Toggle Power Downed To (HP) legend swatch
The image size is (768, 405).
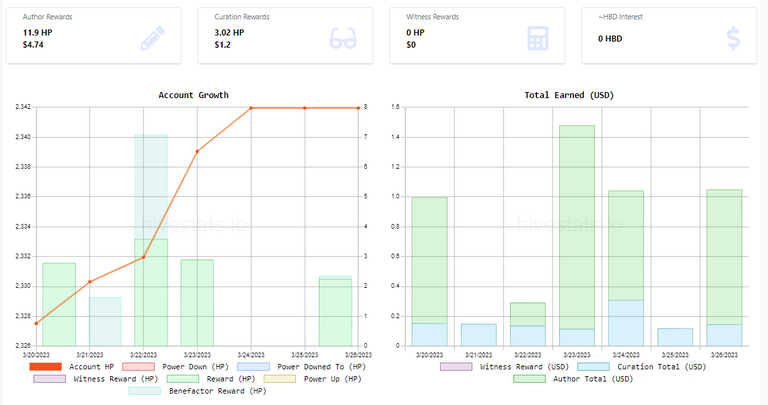(x=253, y=367)
